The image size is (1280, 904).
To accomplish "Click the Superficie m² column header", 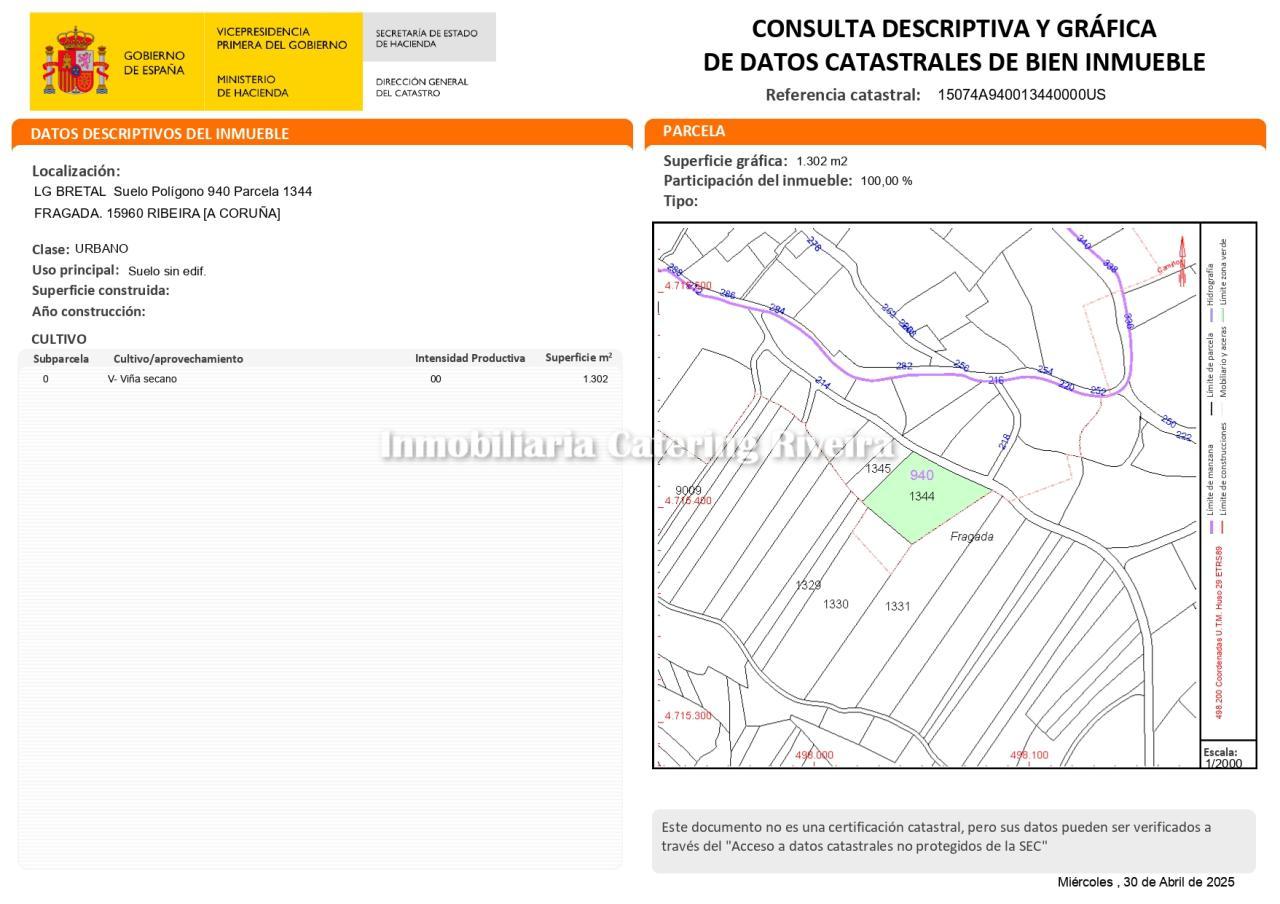I will pos(578,358).
